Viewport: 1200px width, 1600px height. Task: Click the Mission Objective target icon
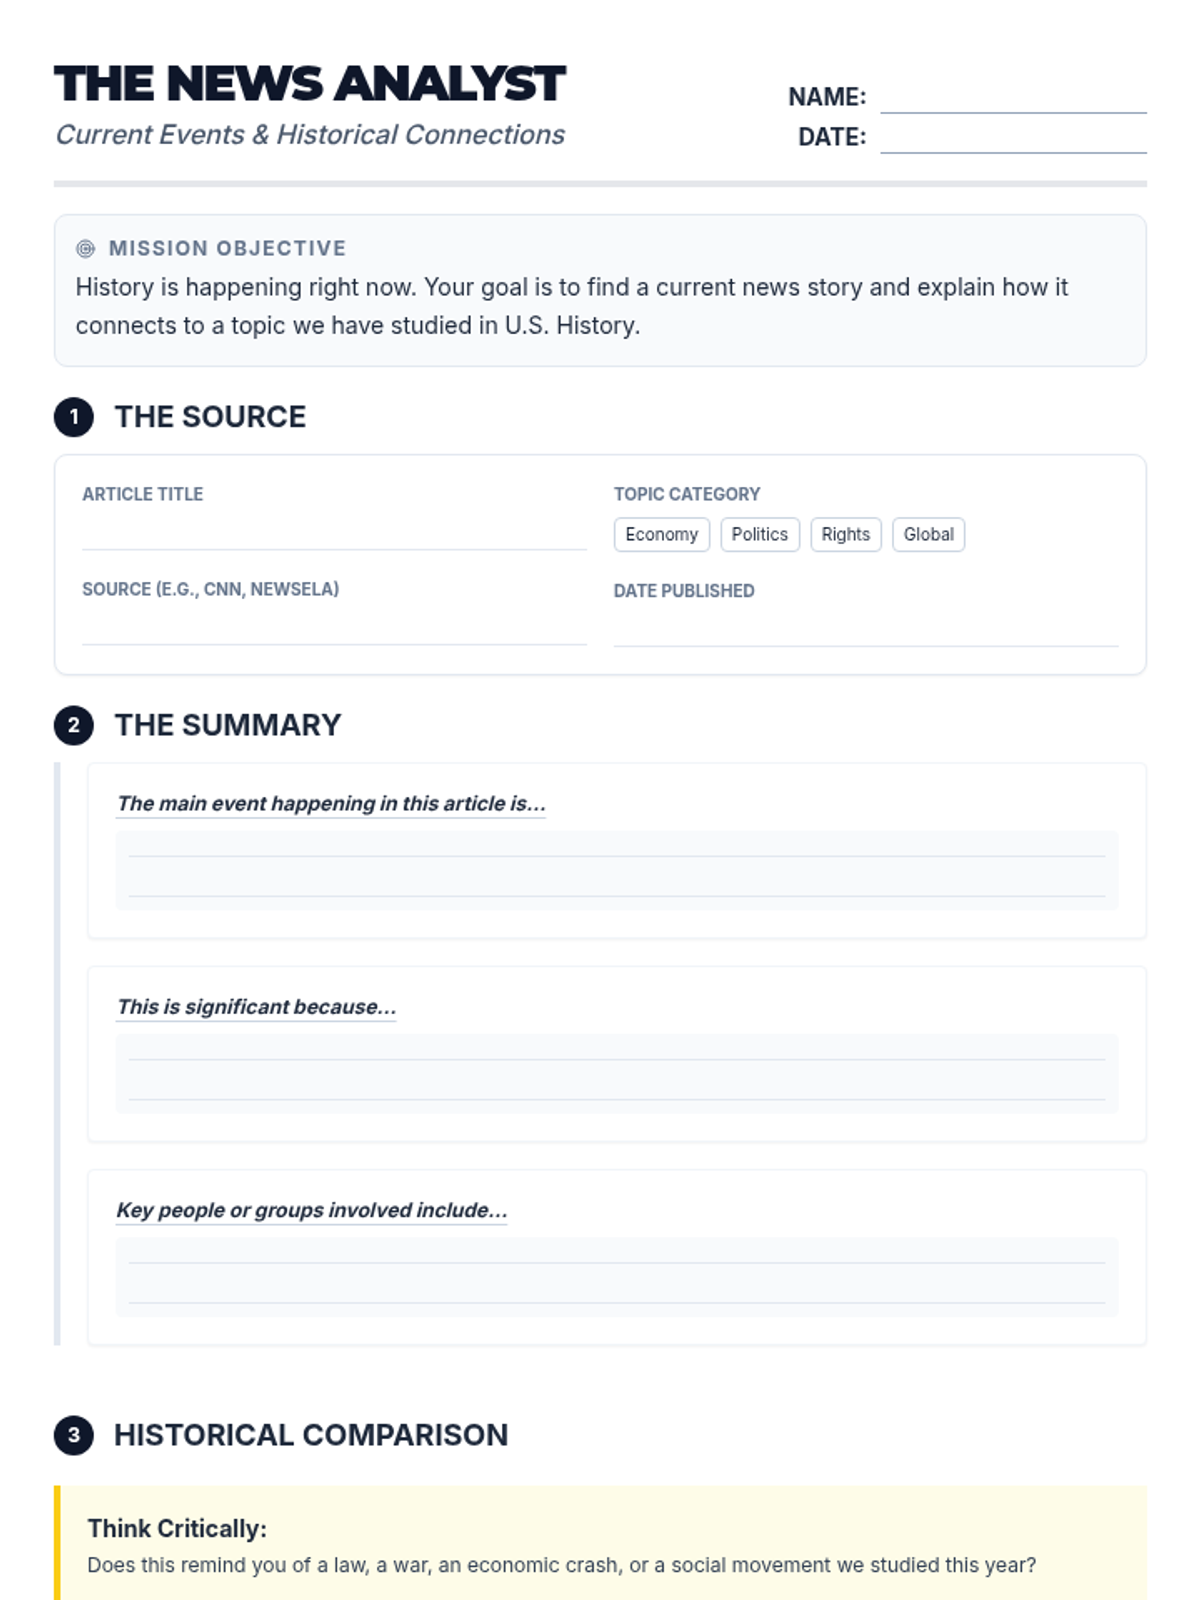[x=86, y=249]
